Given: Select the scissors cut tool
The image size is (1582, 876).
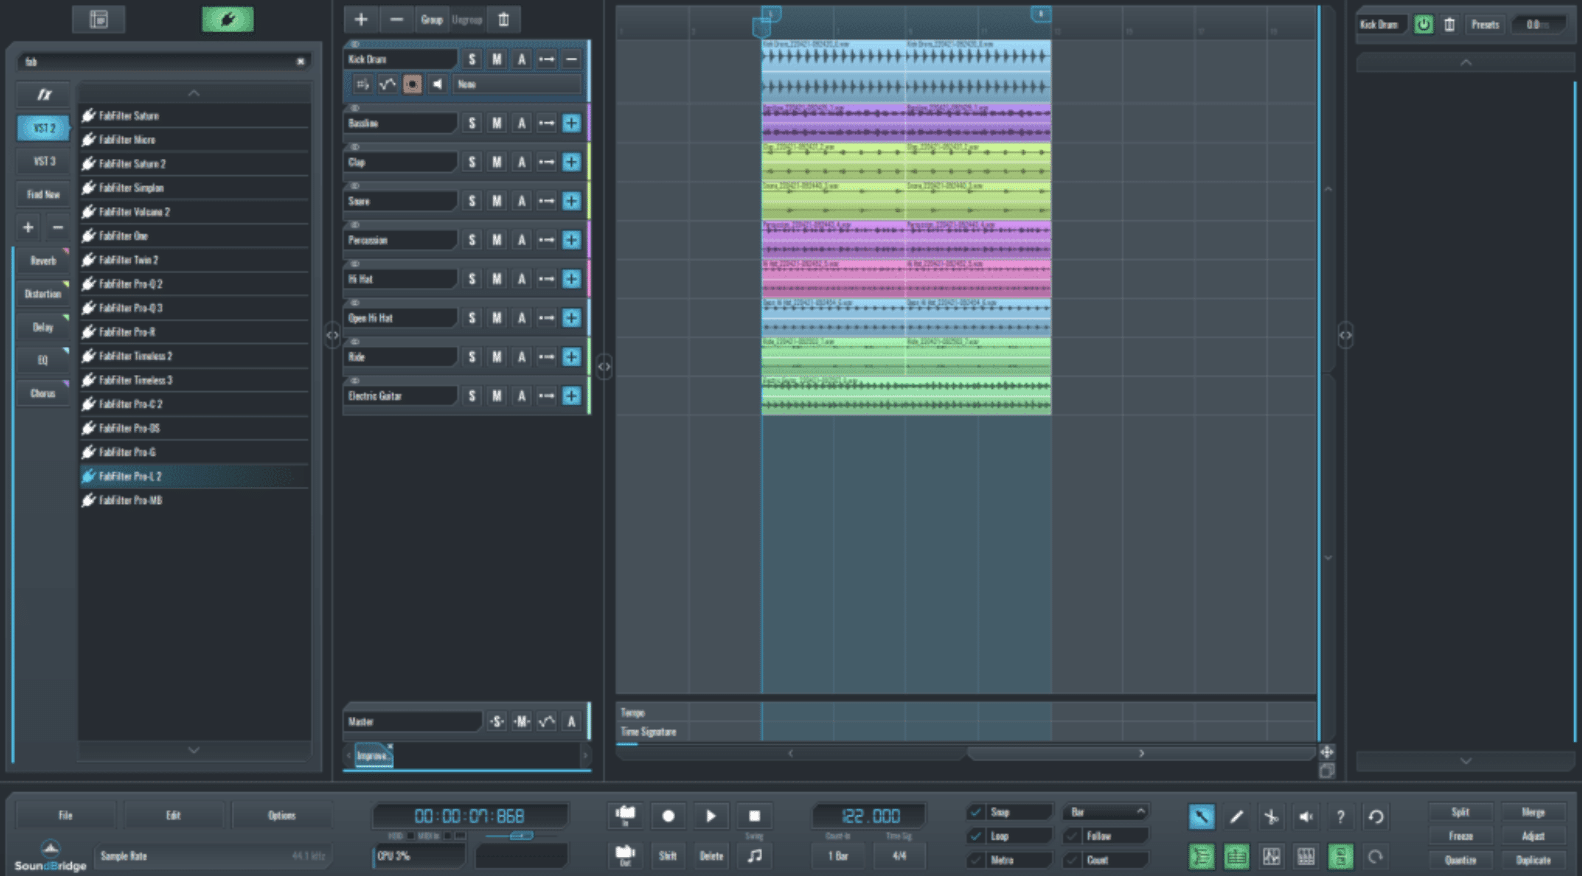Looking at the screenshot, I should pyautogui.click(x=1271, y=817).
